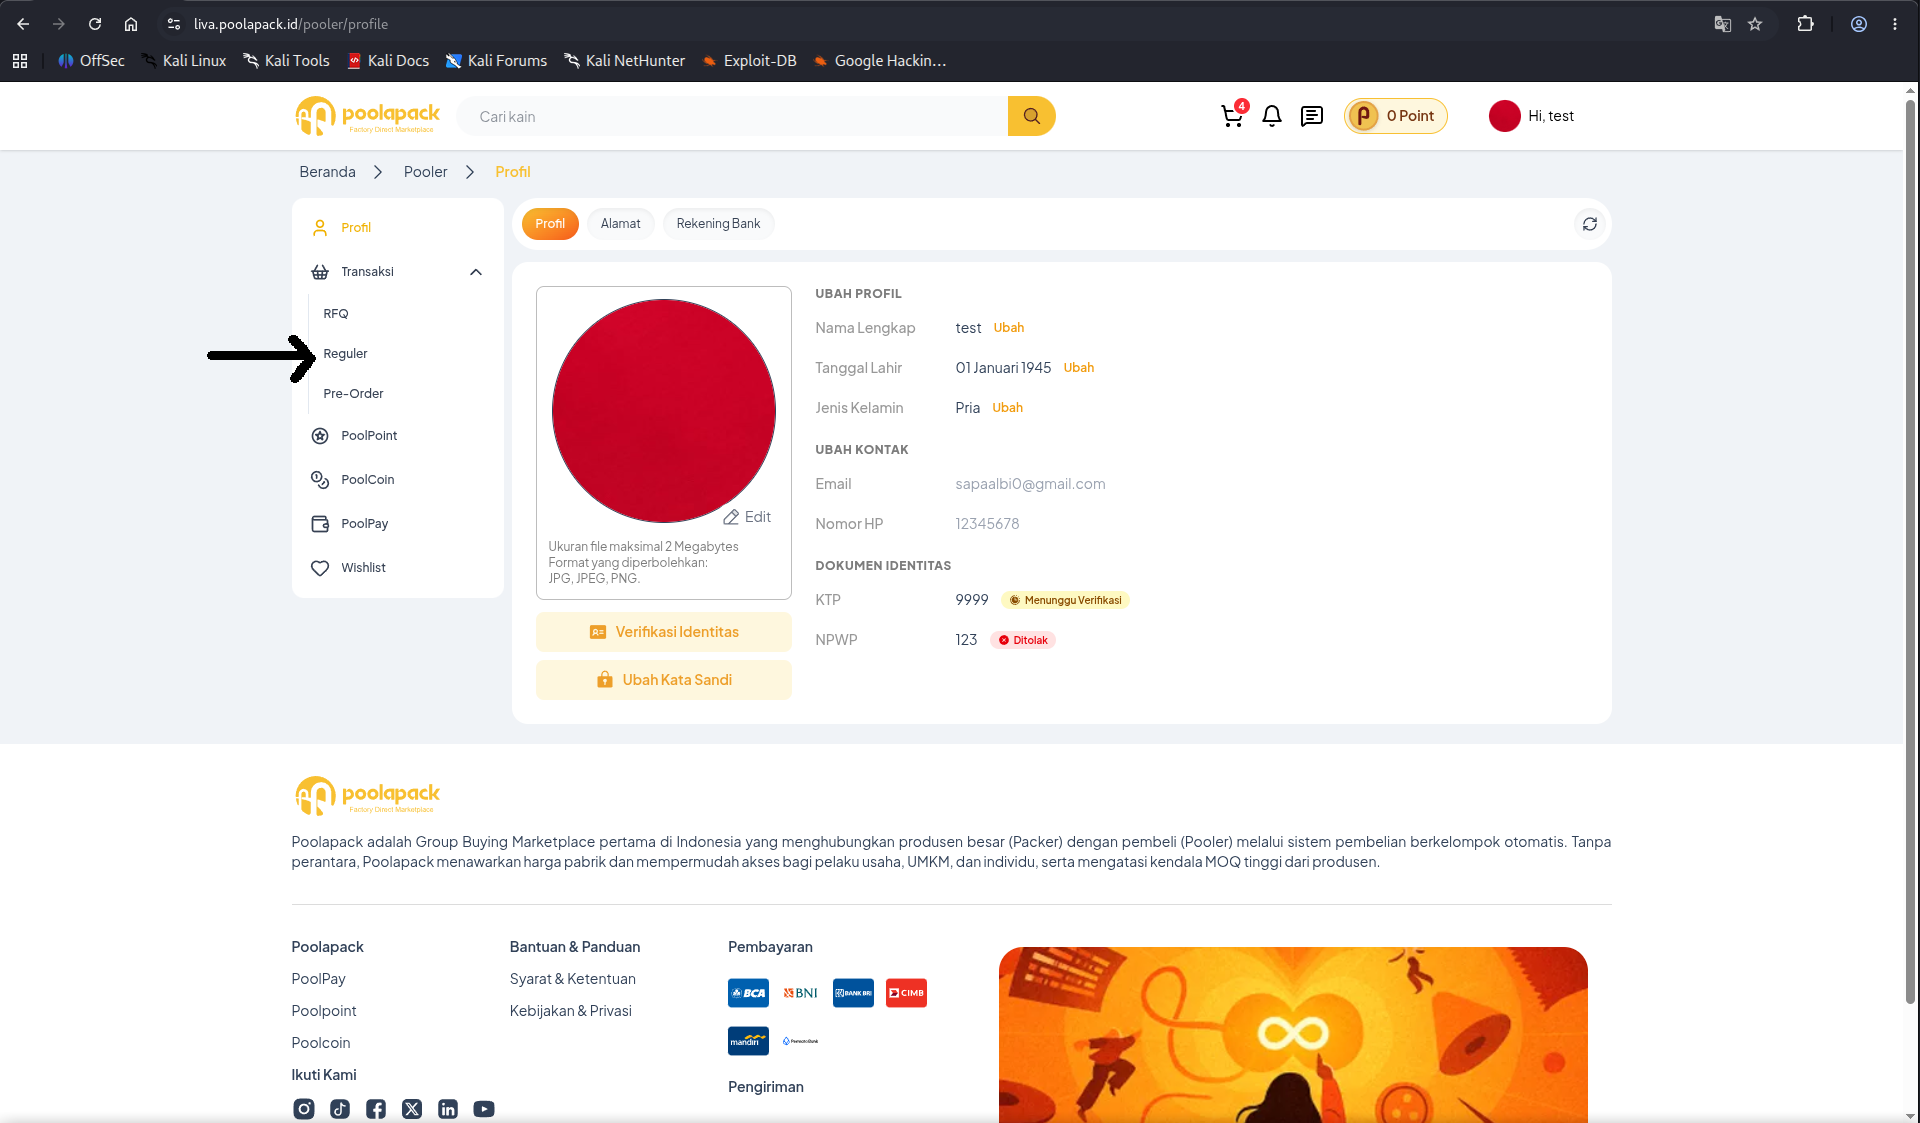The image size is (1920, 1123).
Task: Open the shopping cart icon
Action: point(1232,116)
